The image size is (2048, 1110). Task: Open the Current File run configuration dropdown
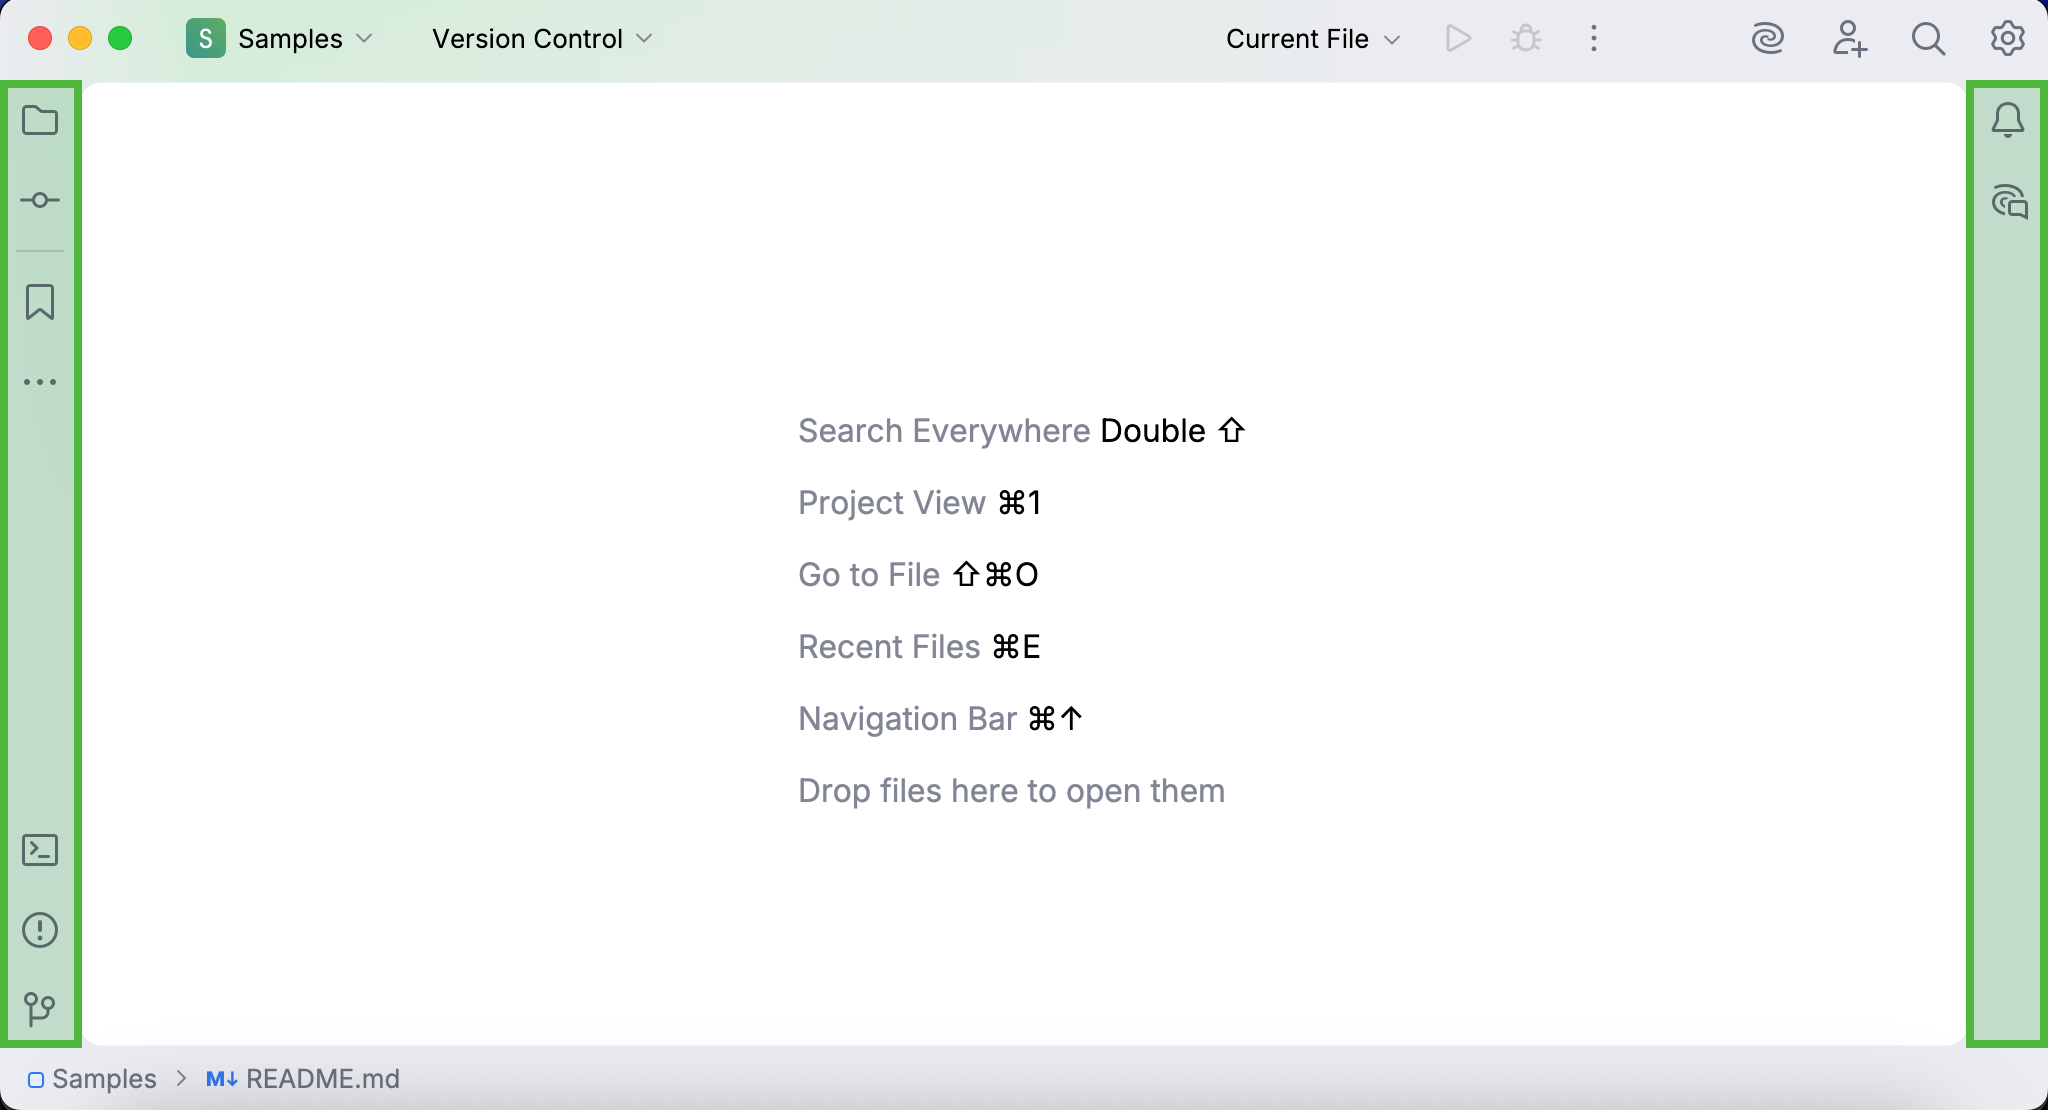point(1310,38)
